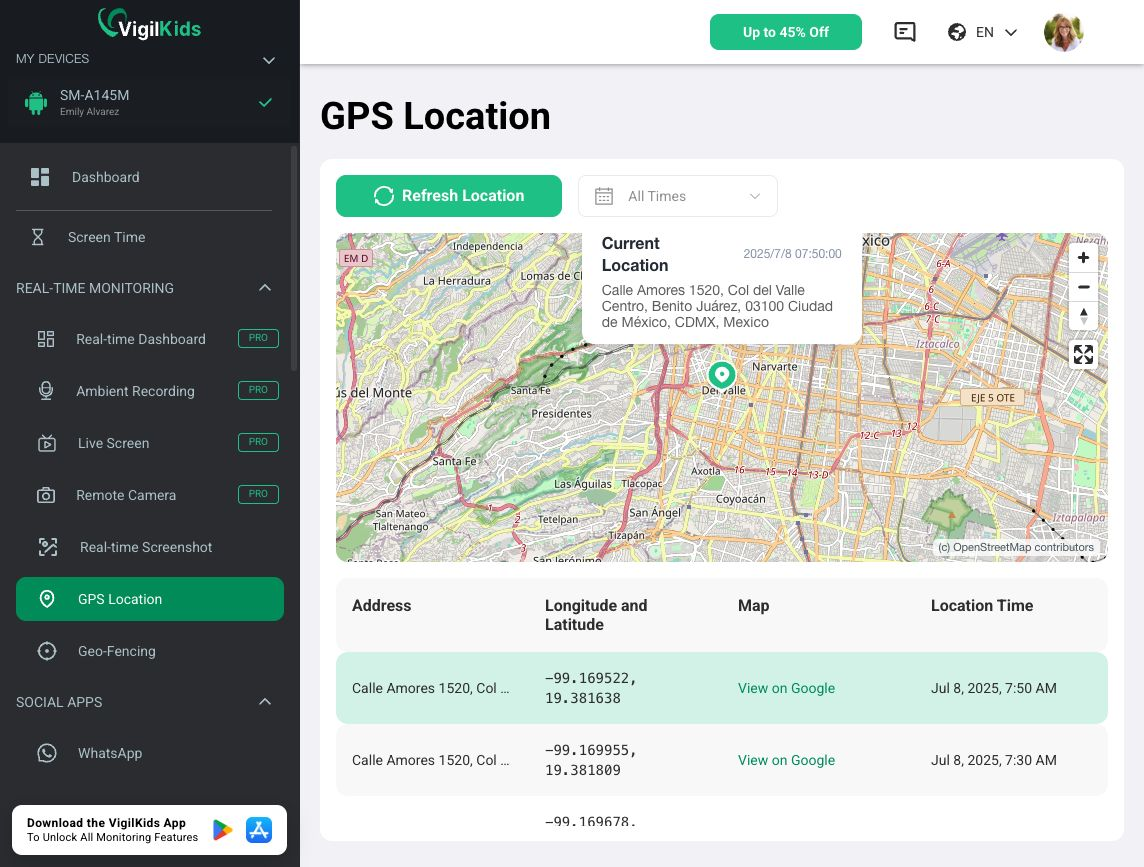Viewport: 1144px width, 867px height.
Task: Click the Download the VigilKids App banner text
Action: point(112,830)
